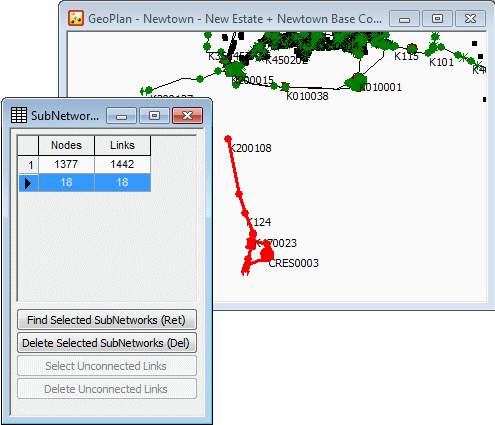Select the Links column header
This screenshot has height=425, width=495.
click(123, 145)
